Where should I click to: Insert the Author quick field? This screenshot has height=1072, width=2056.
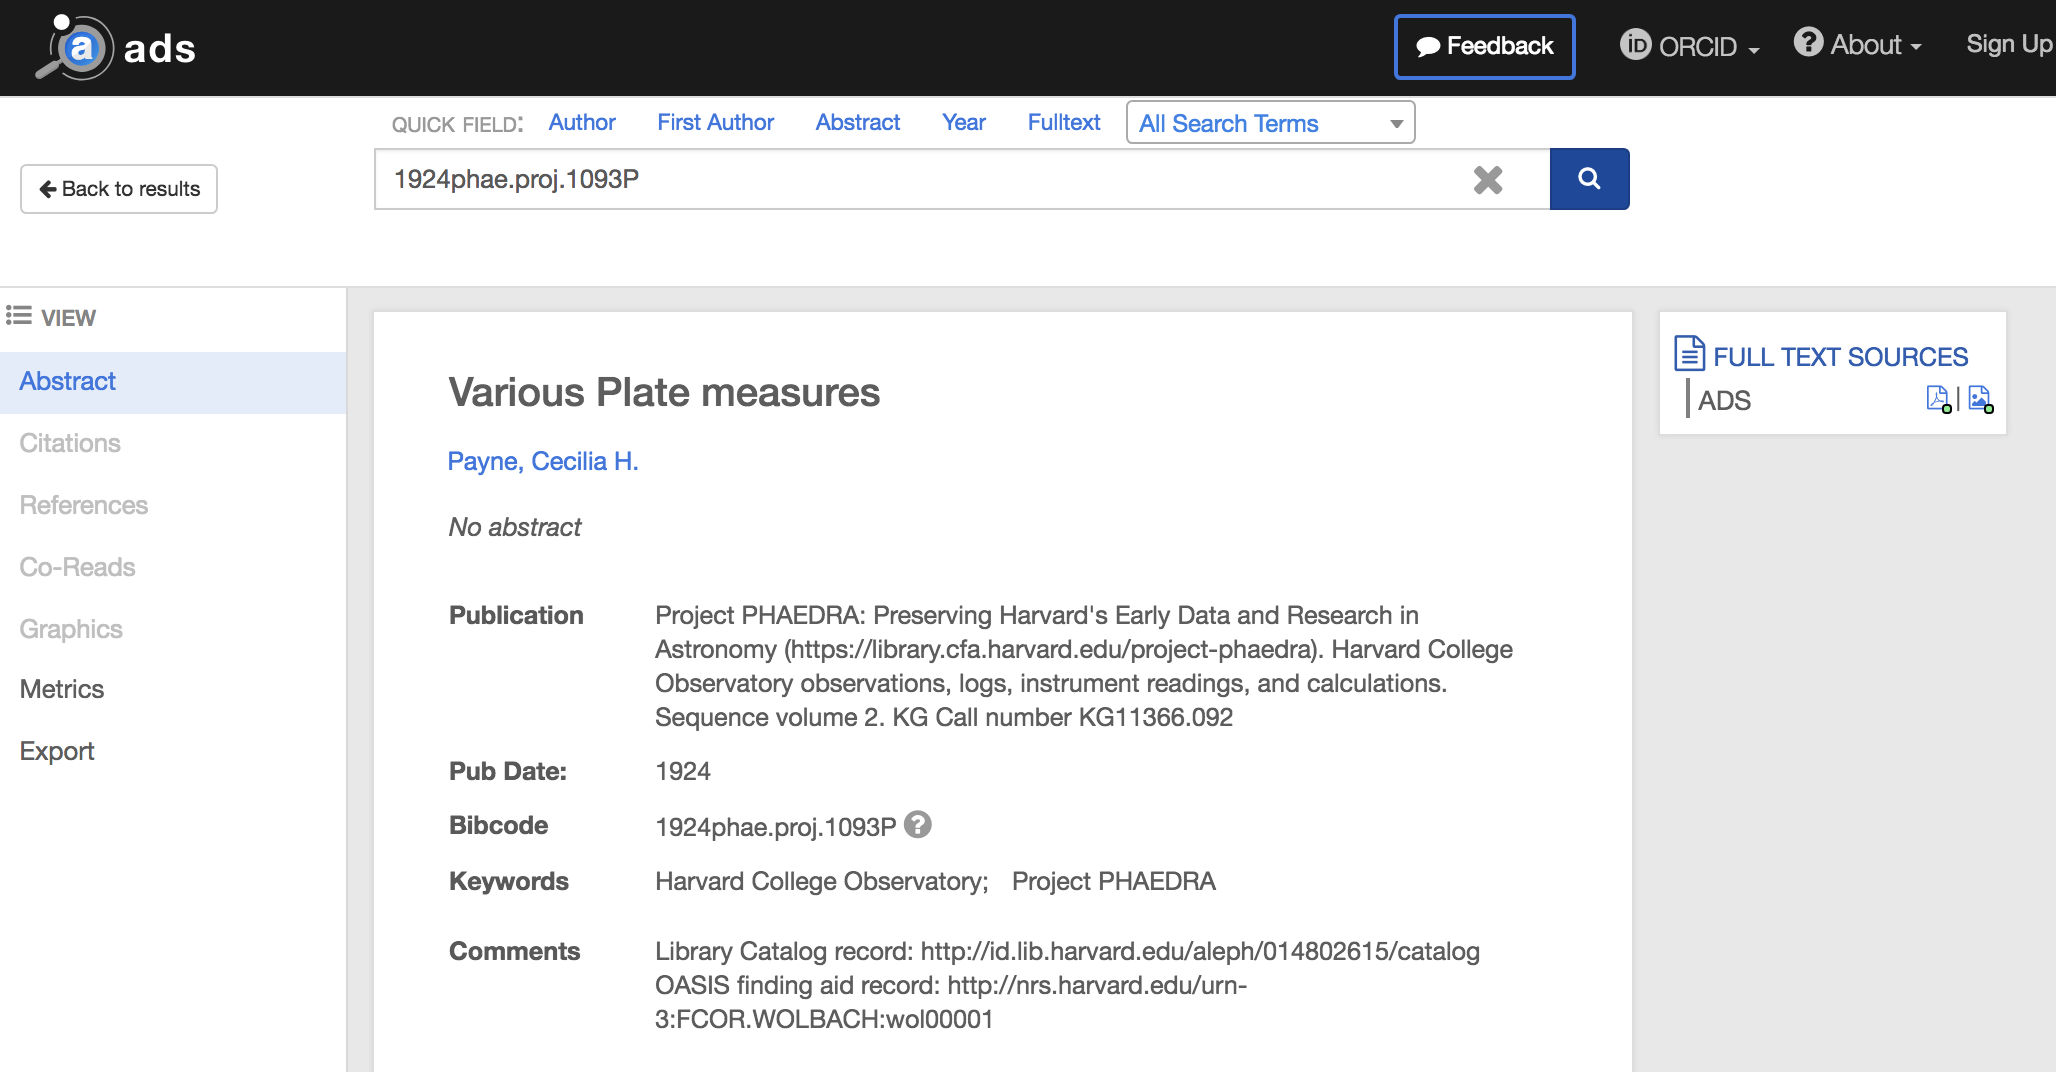(x=582, y=122)
